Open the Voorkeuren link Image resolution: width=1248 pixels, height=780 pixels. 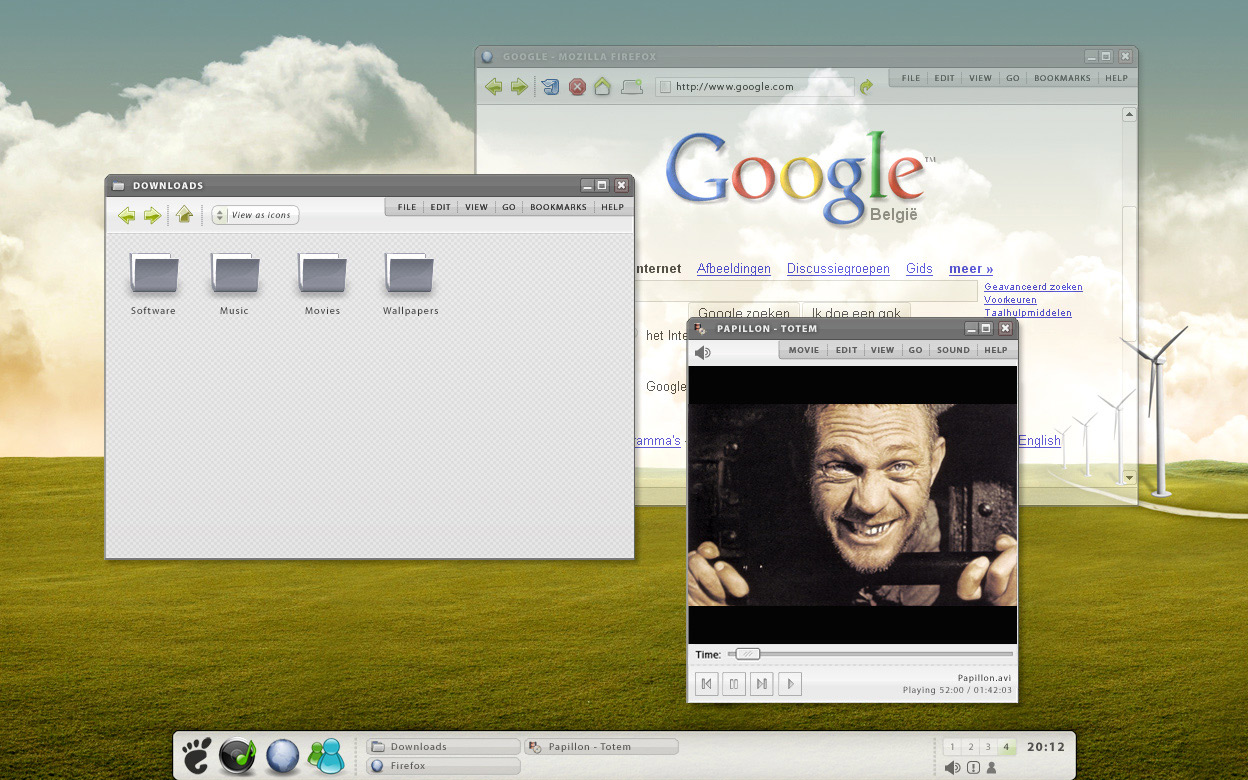(x=1010, y=300)
